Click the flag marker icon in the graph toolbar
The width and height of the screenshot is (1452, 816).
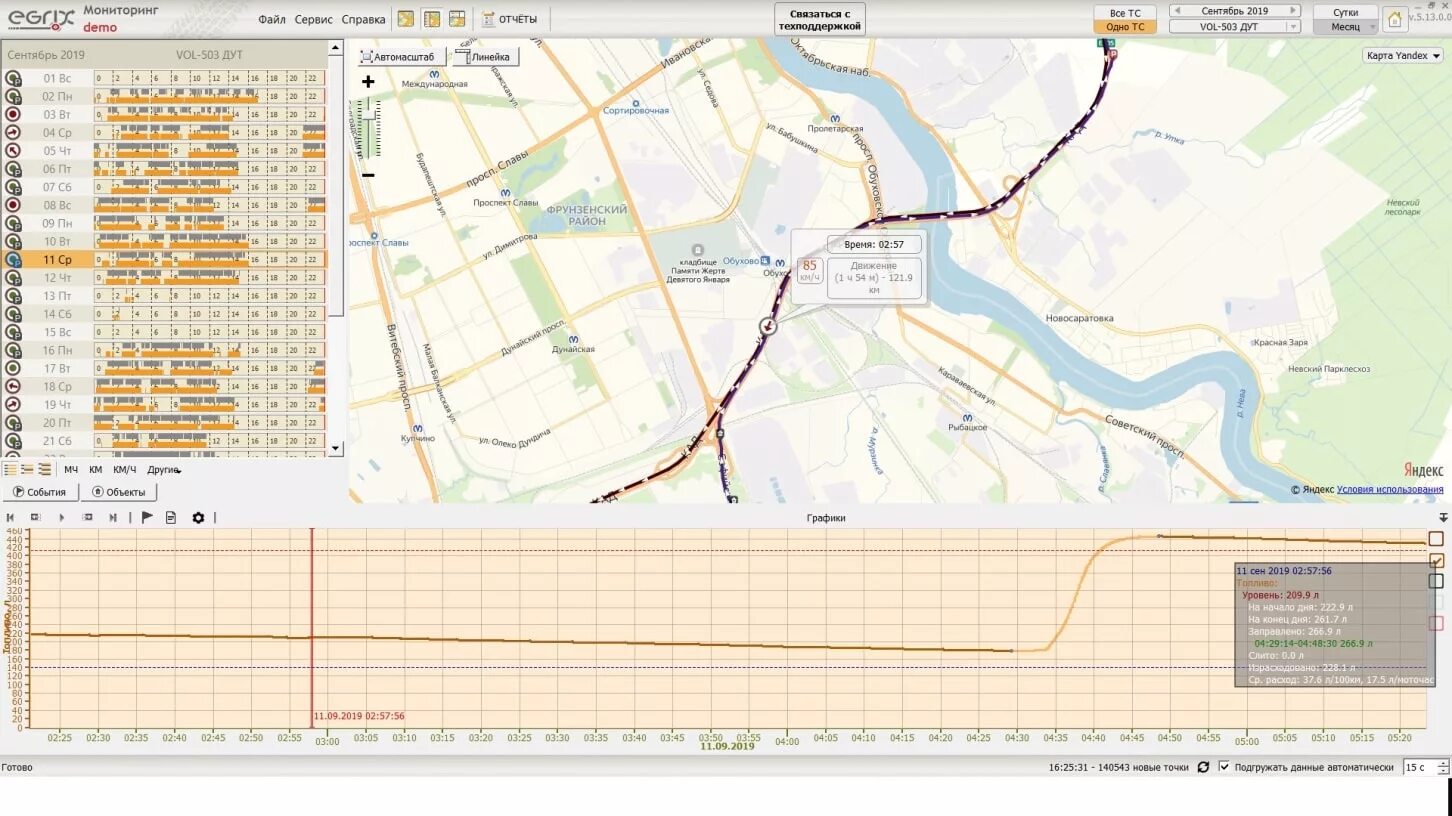tap(147, 517)
